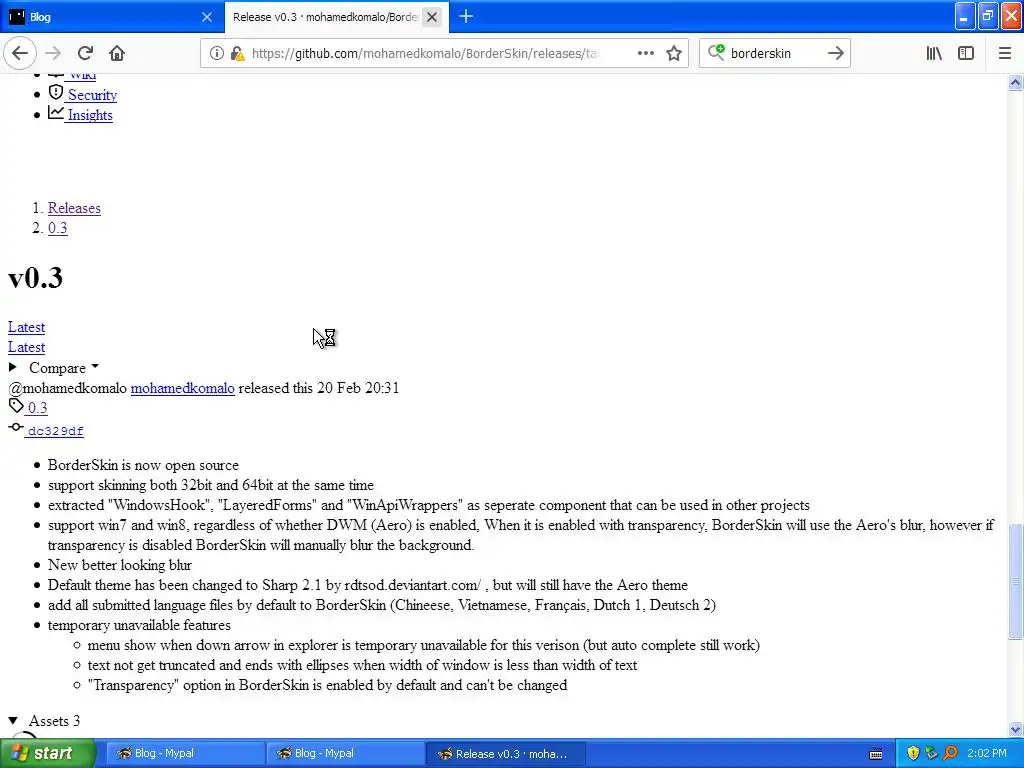The image size is (1024, 768).
Task: Switch to first Blog - Mypal taskbar window
Action: point(185,754)
